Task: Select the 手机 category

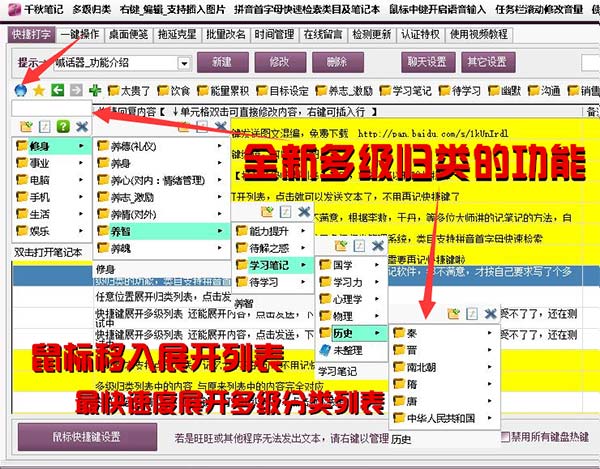Action: click(51, 197)
